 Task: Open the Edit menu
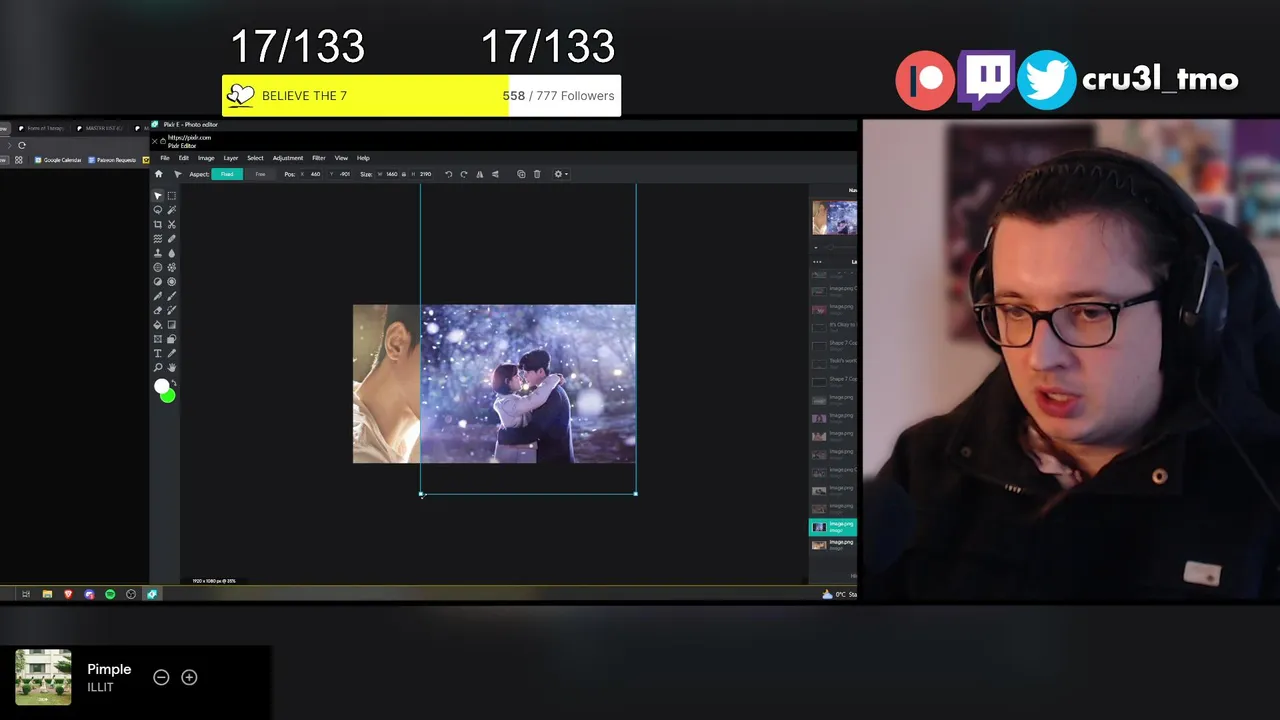click(183, 158)
